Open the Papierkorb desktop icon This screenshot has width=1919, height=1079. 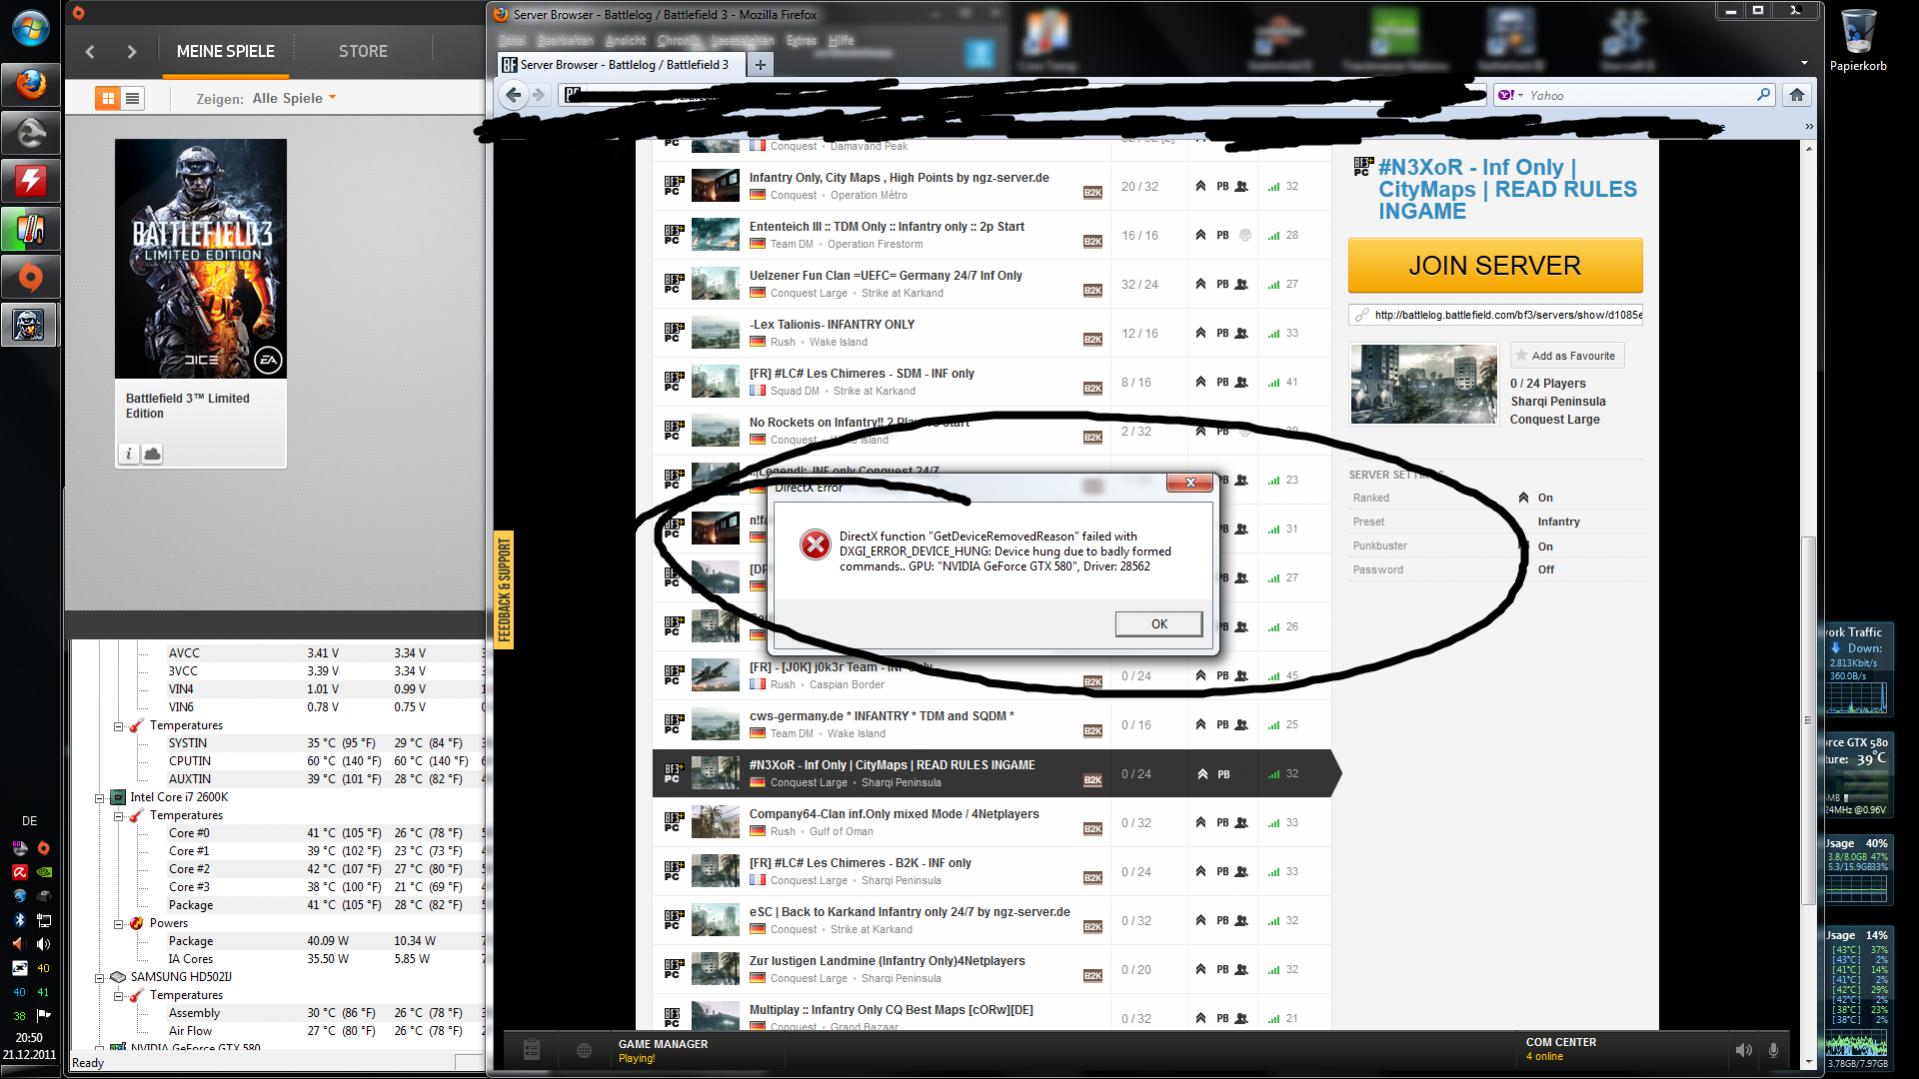pos(1858,40)
